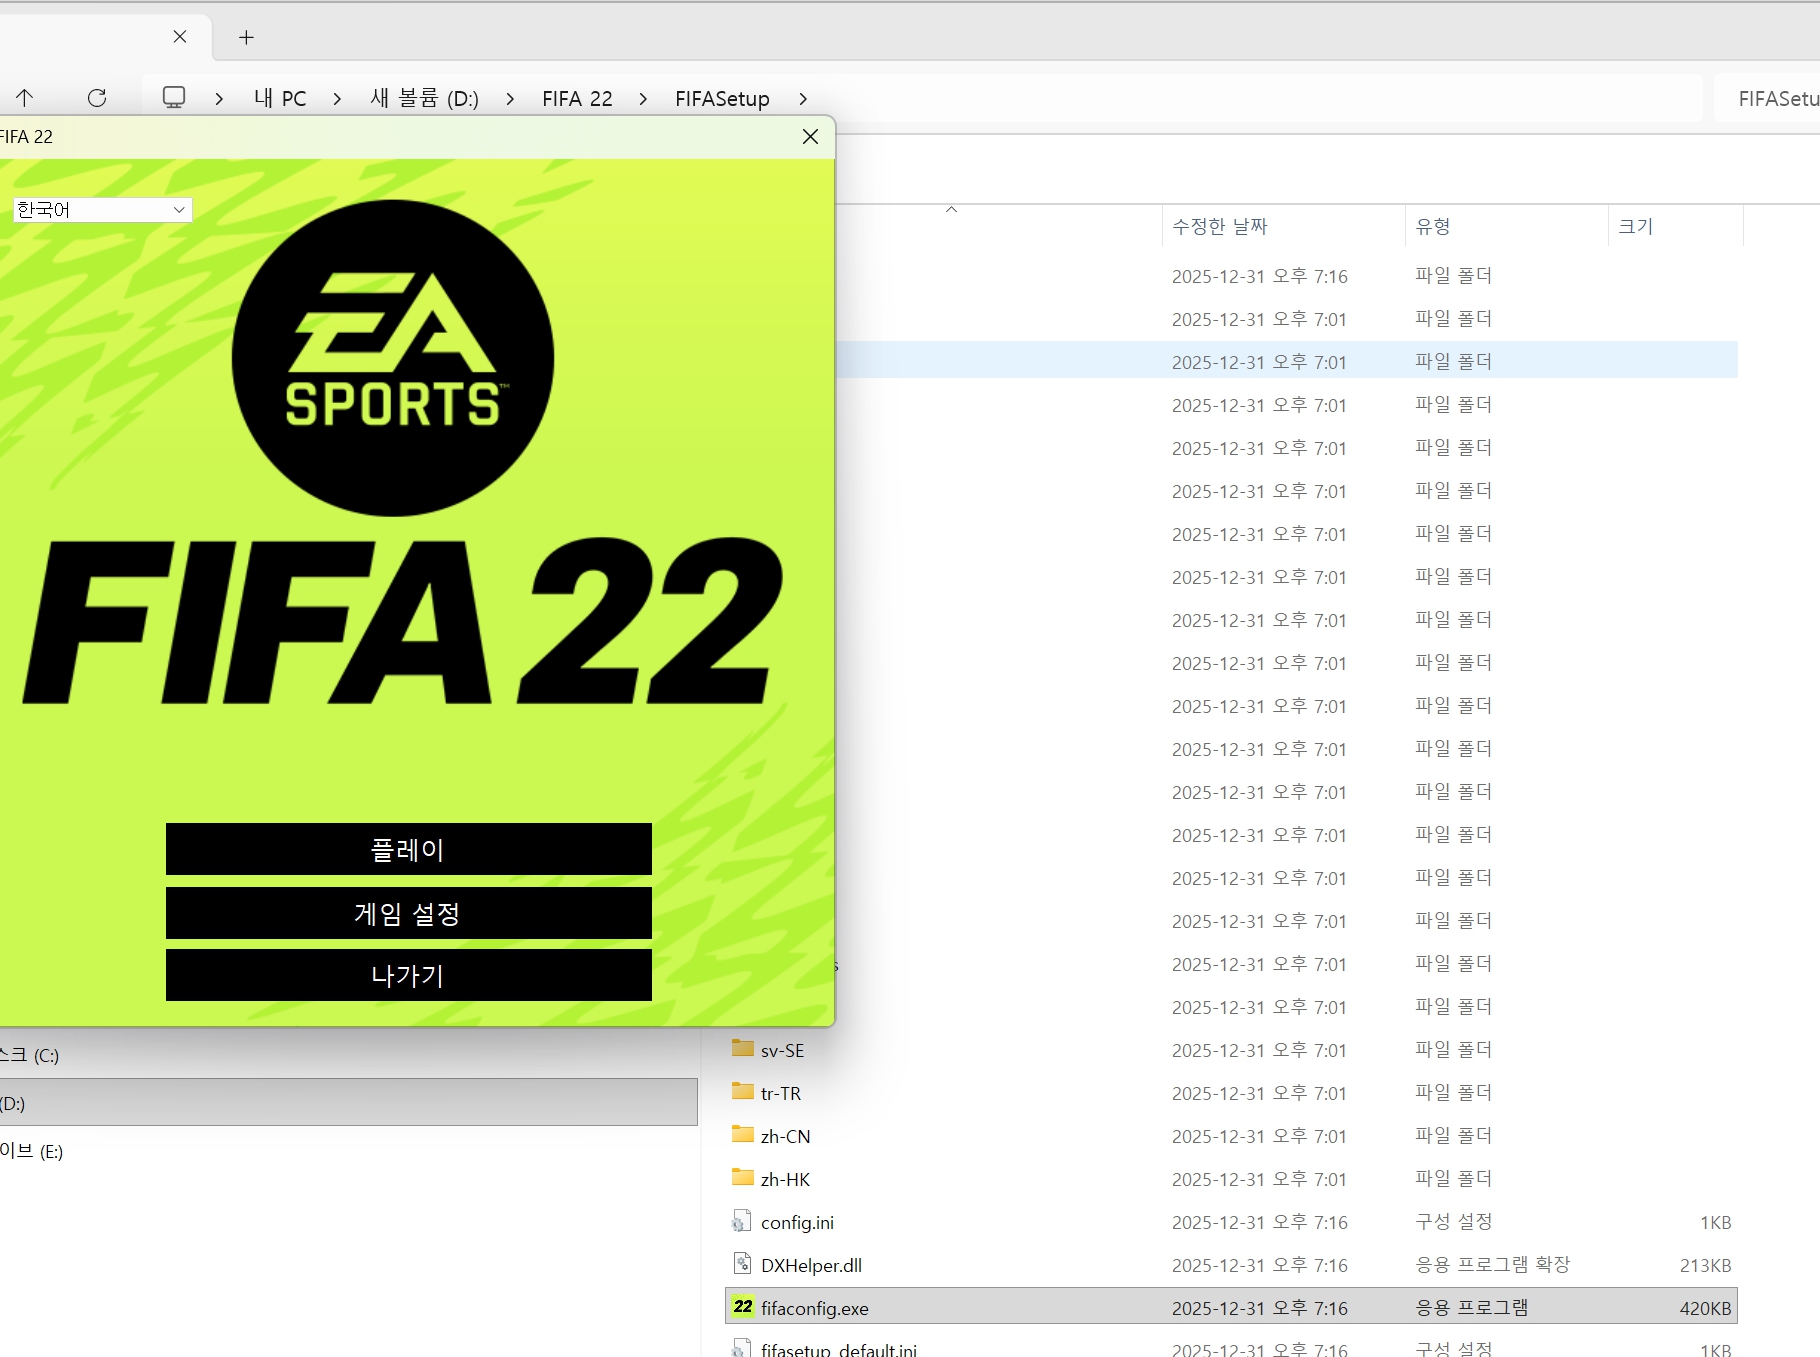The height and width of the screenshot is (1357, 1820).
Task: Click the modified date of zh-CN
Action: (x=1259, y=1136)
